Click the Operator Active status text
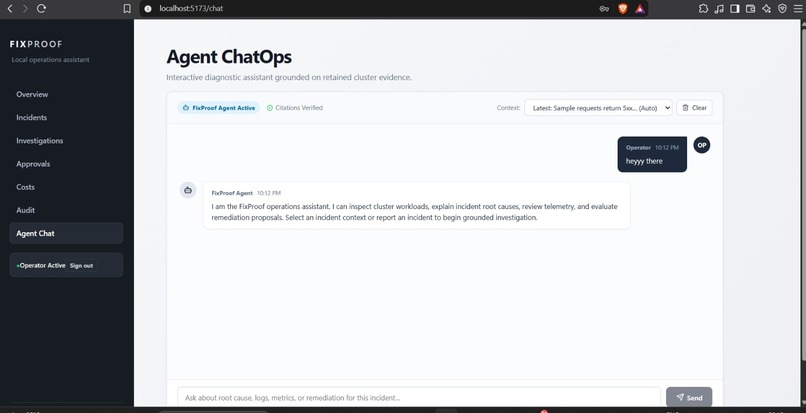The image size is (806, 413). coord(42,266)
